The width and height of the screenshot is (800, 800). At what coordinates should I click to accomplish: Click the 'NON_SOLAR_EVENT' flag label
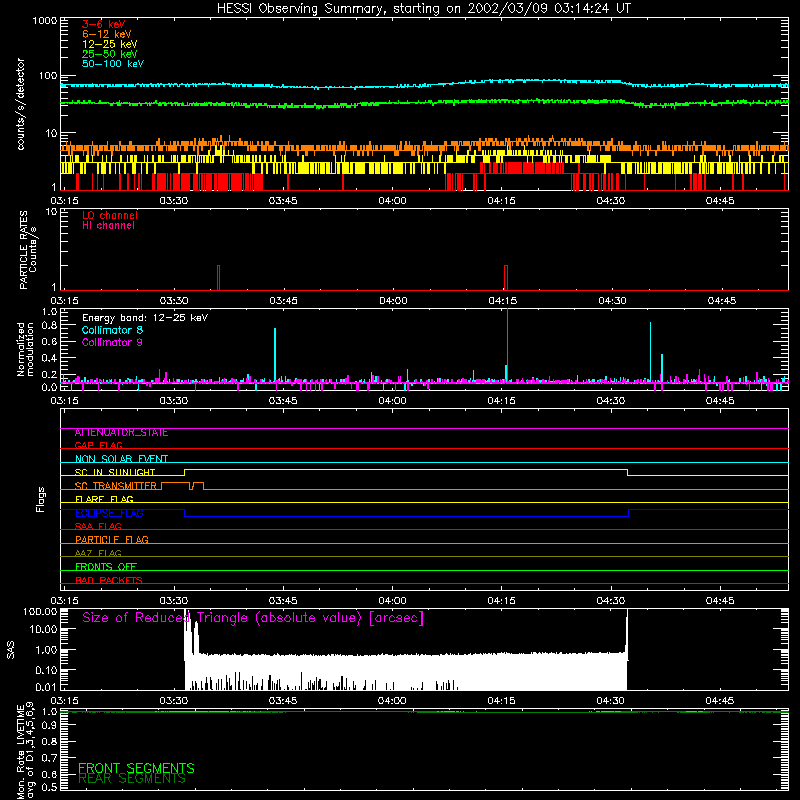tap(121, 459)
